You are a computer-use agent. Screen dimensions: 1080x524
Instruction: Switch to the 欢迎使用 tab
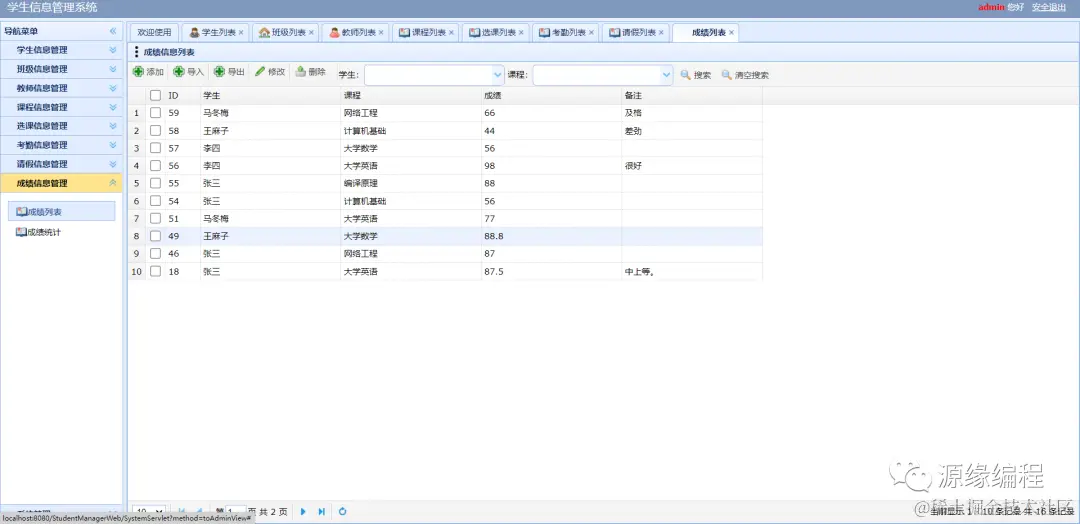tap(154, 32)
